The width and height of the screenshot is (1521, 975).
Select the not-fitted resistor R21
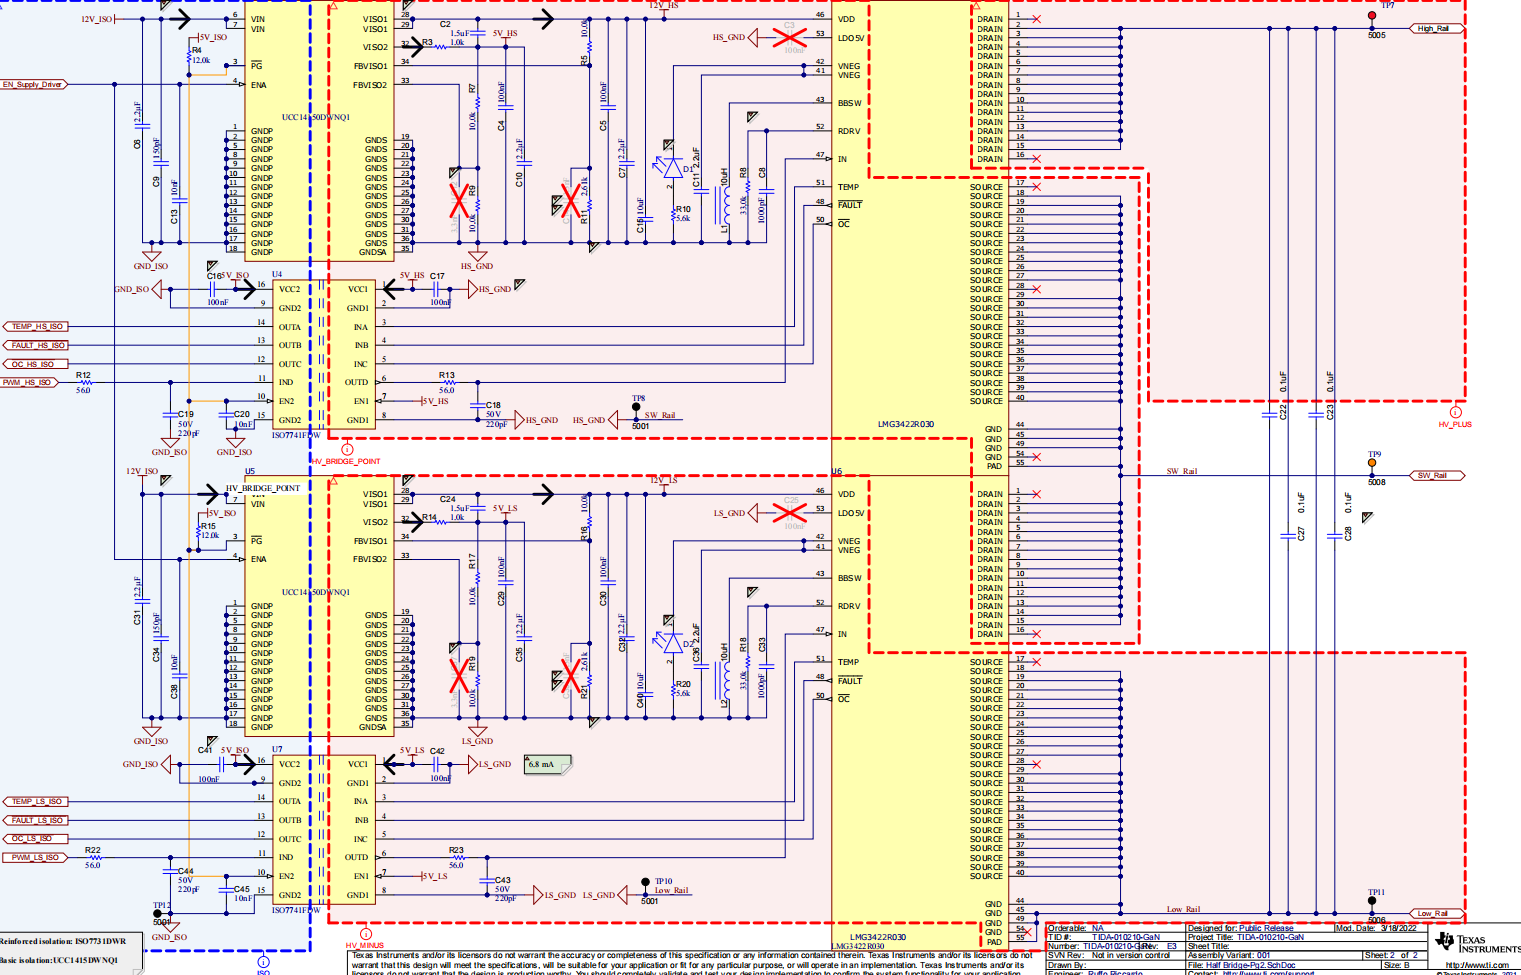571,676
